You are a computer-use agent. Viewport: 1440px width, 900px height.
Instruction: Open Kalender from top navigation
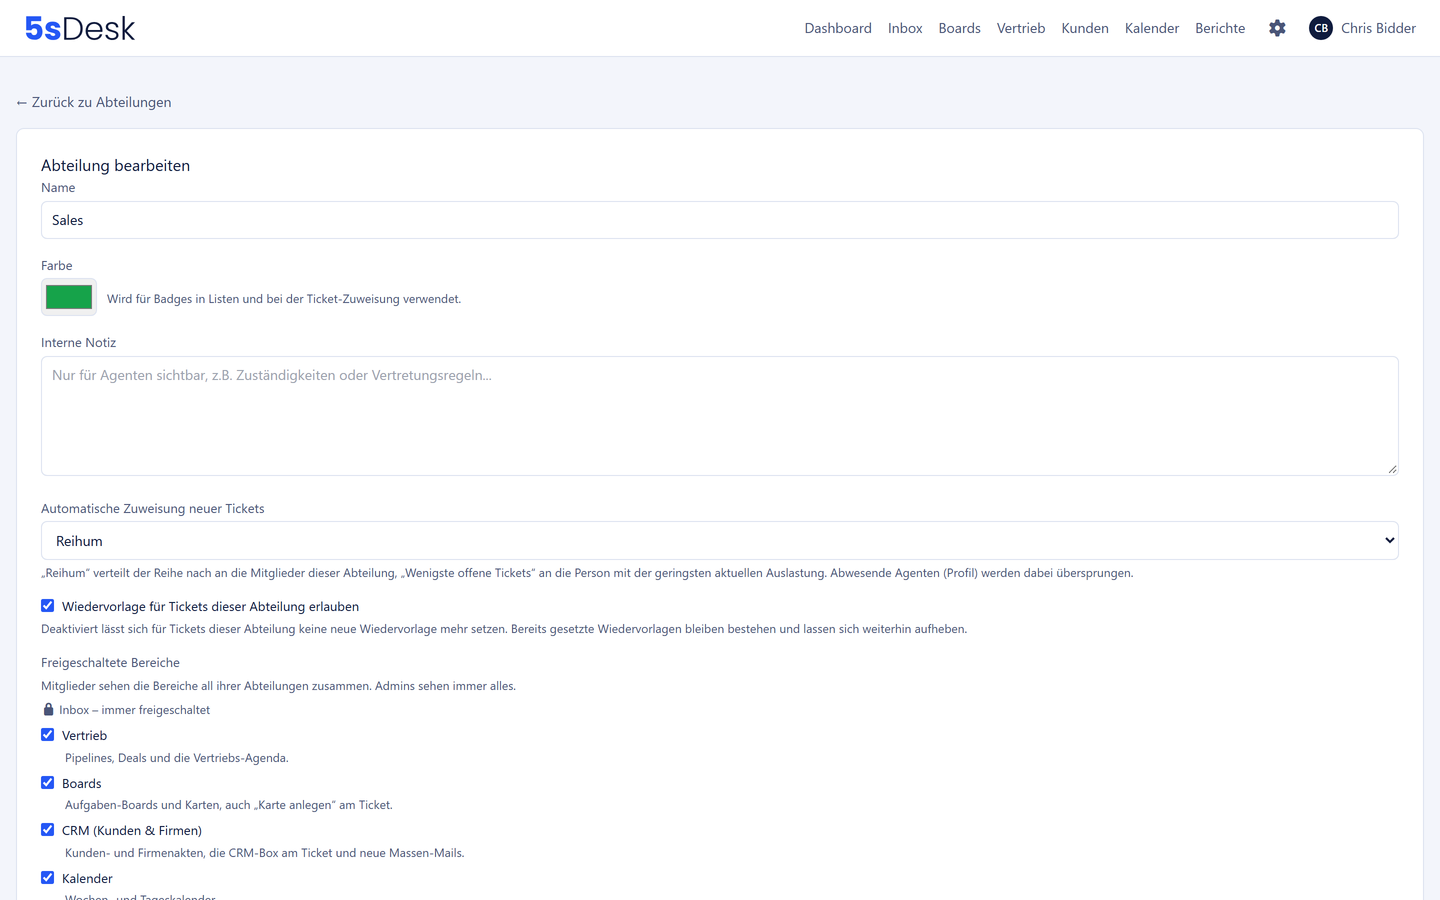coord(1152,28)
